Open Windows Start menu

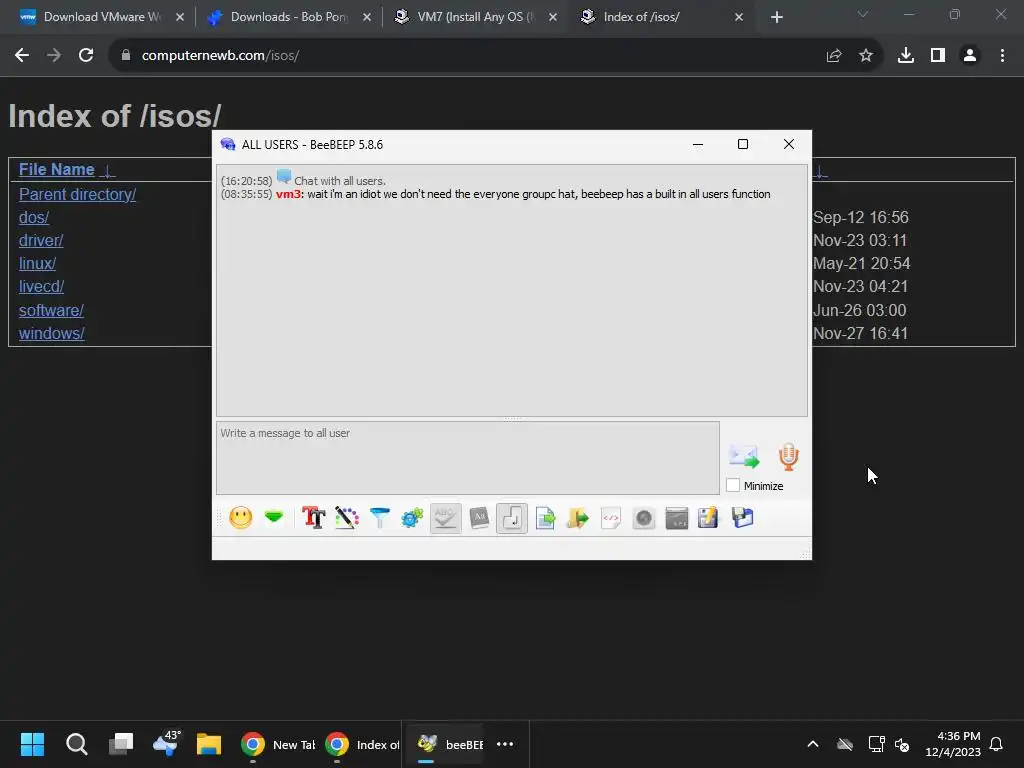click(32, 744)
